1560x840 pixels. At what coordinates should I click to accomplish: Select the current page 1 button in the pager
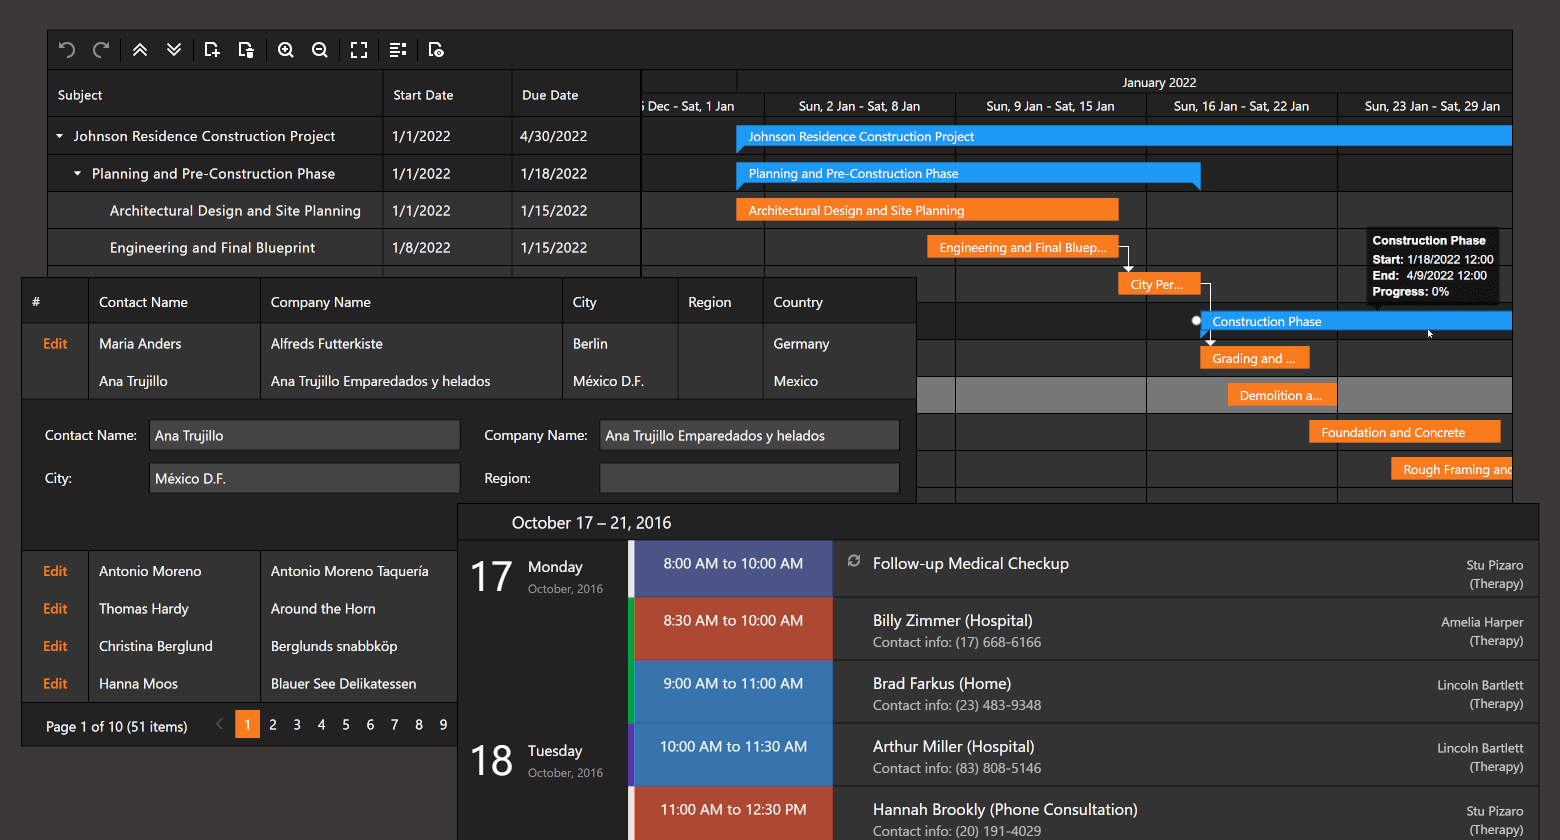pyautogui.click(x=248, y=724)
